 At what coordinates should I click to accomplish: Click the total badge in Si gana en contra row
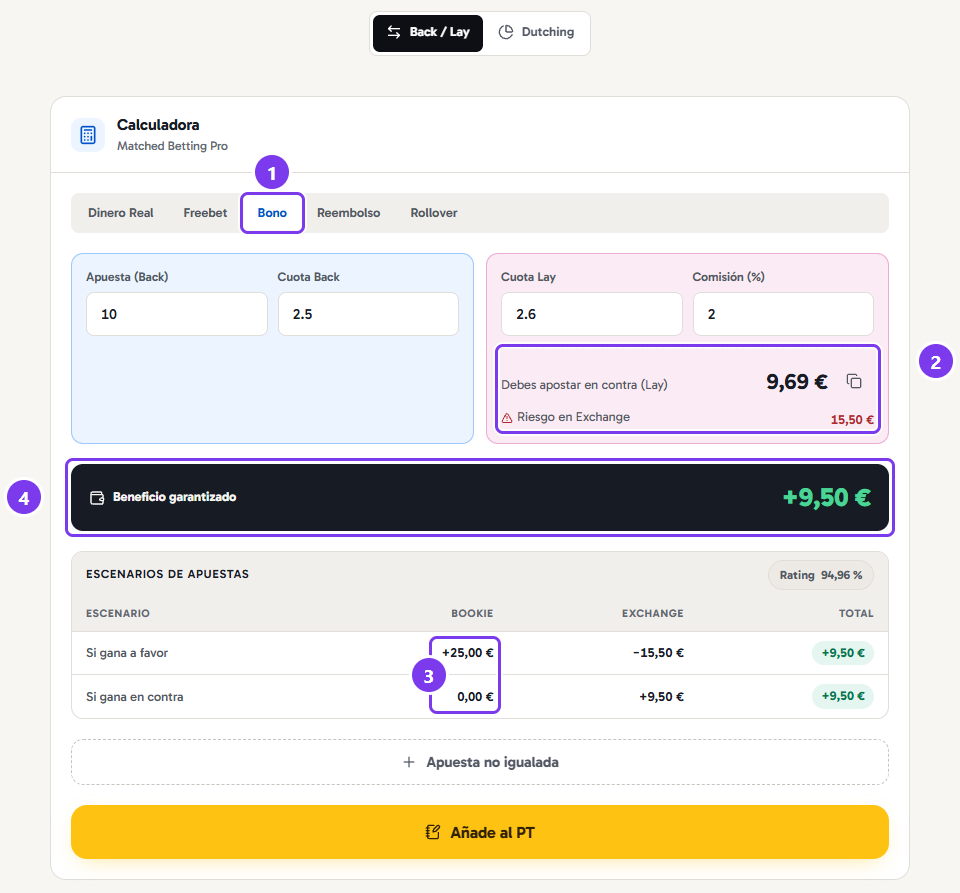click(843, 697)
